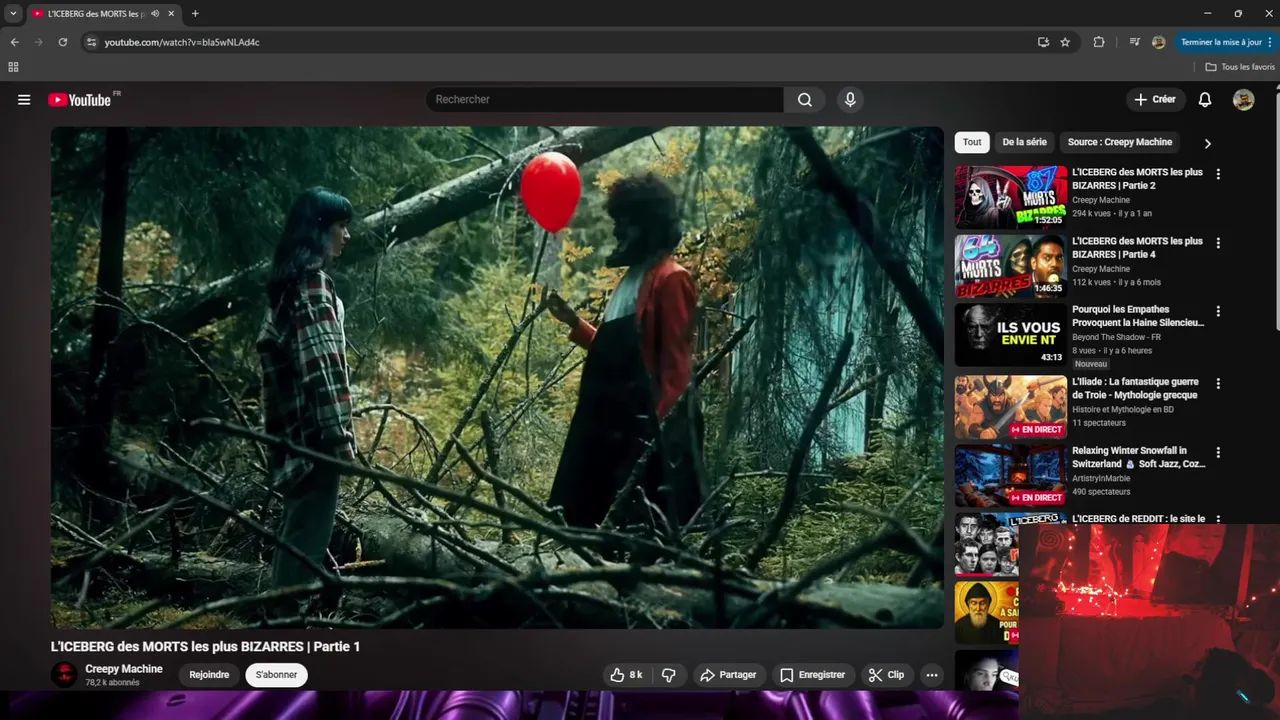
Task: Open tab search dropdown arrow
Action: tap(13, 14)
